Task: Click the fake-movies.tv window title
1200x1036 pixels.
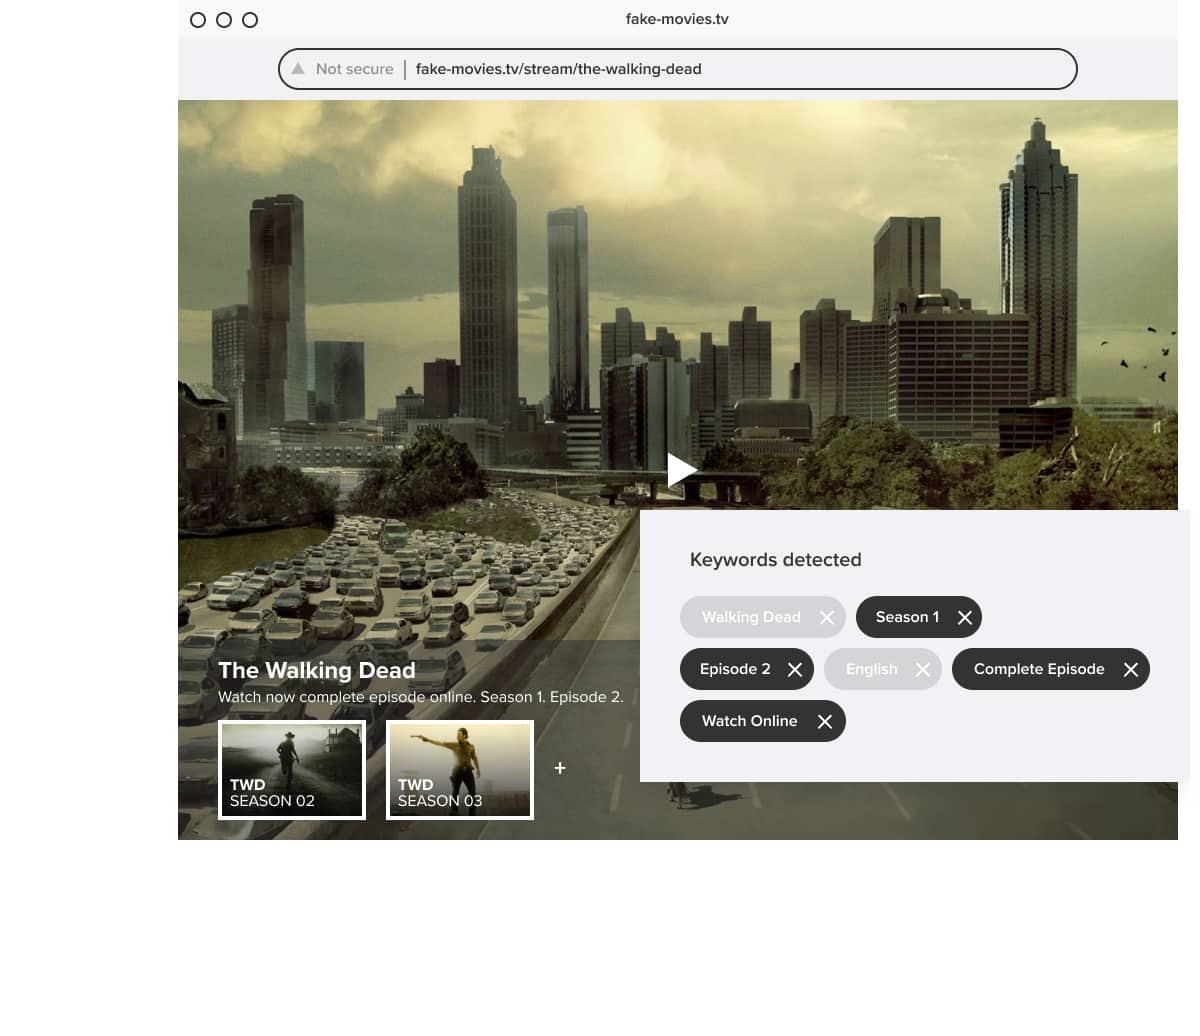Action: pos(677,19)
